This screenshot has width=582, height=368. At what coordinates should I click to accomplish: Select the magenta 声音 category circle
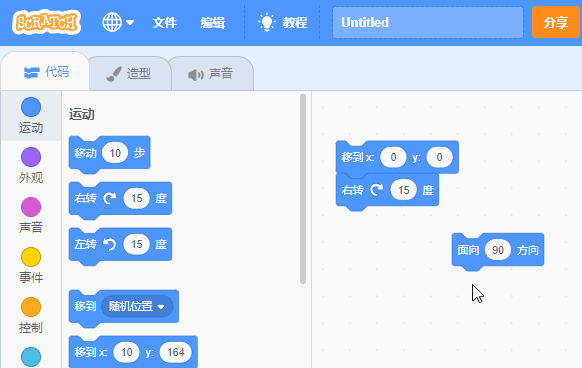[x=31, y=207]
